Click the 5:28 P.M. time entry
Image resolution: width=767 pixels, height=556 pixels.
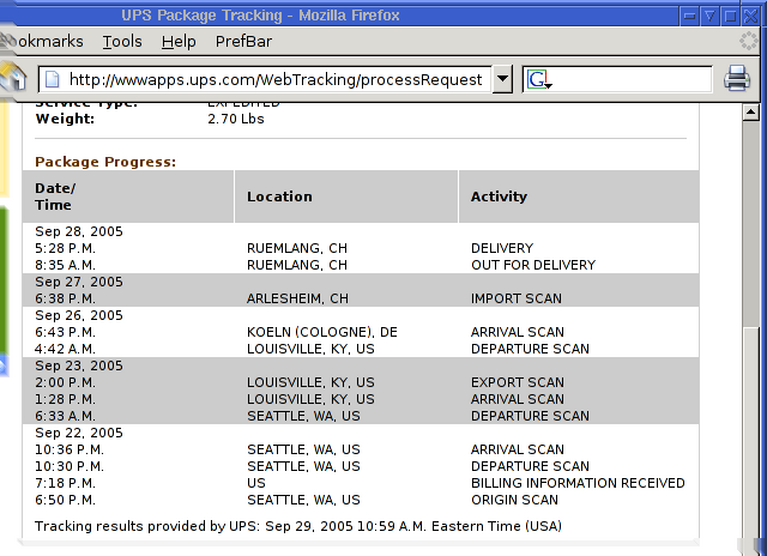(x=65, y=248)
